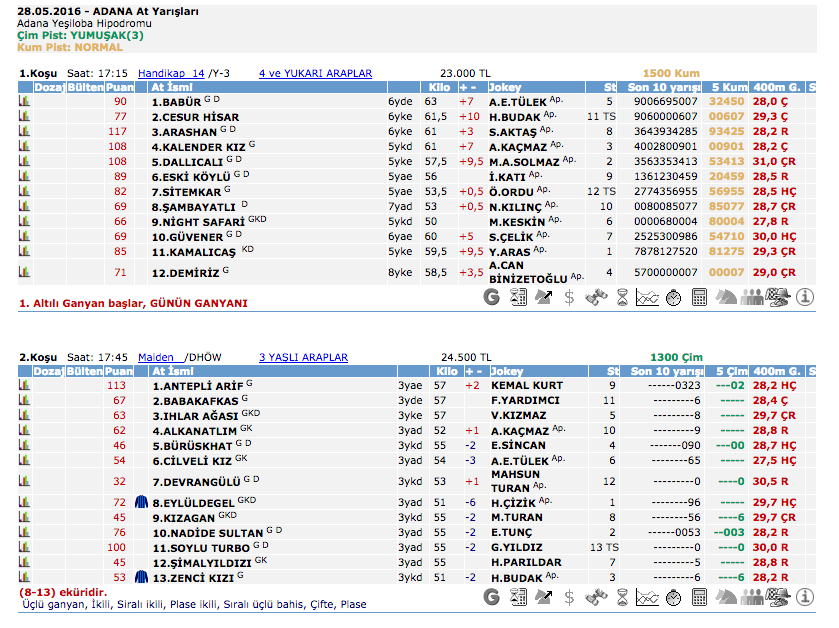
Task: Open the 3 YAŞLI ARAPLAR link
Action: point(303,357)
